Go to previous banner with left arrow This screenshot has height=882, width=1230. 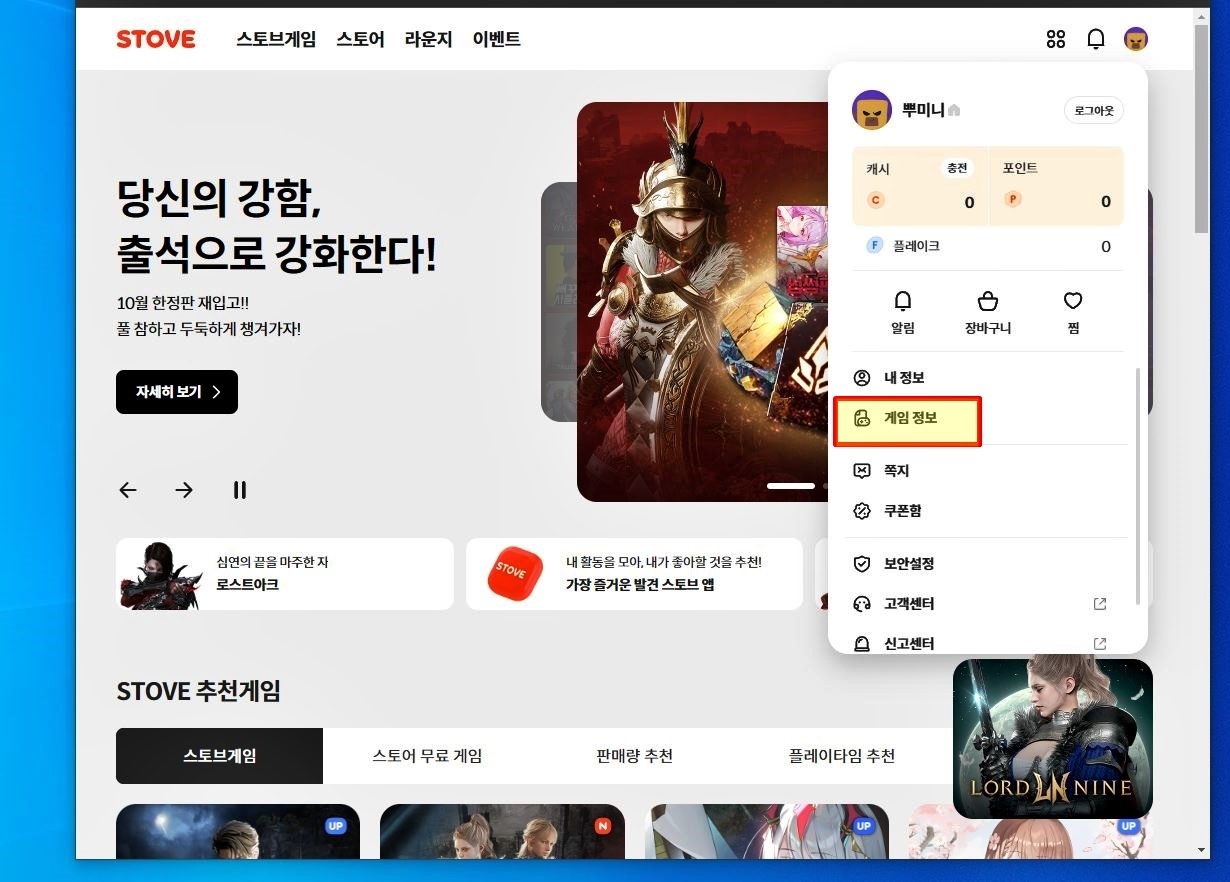(128, 490)
